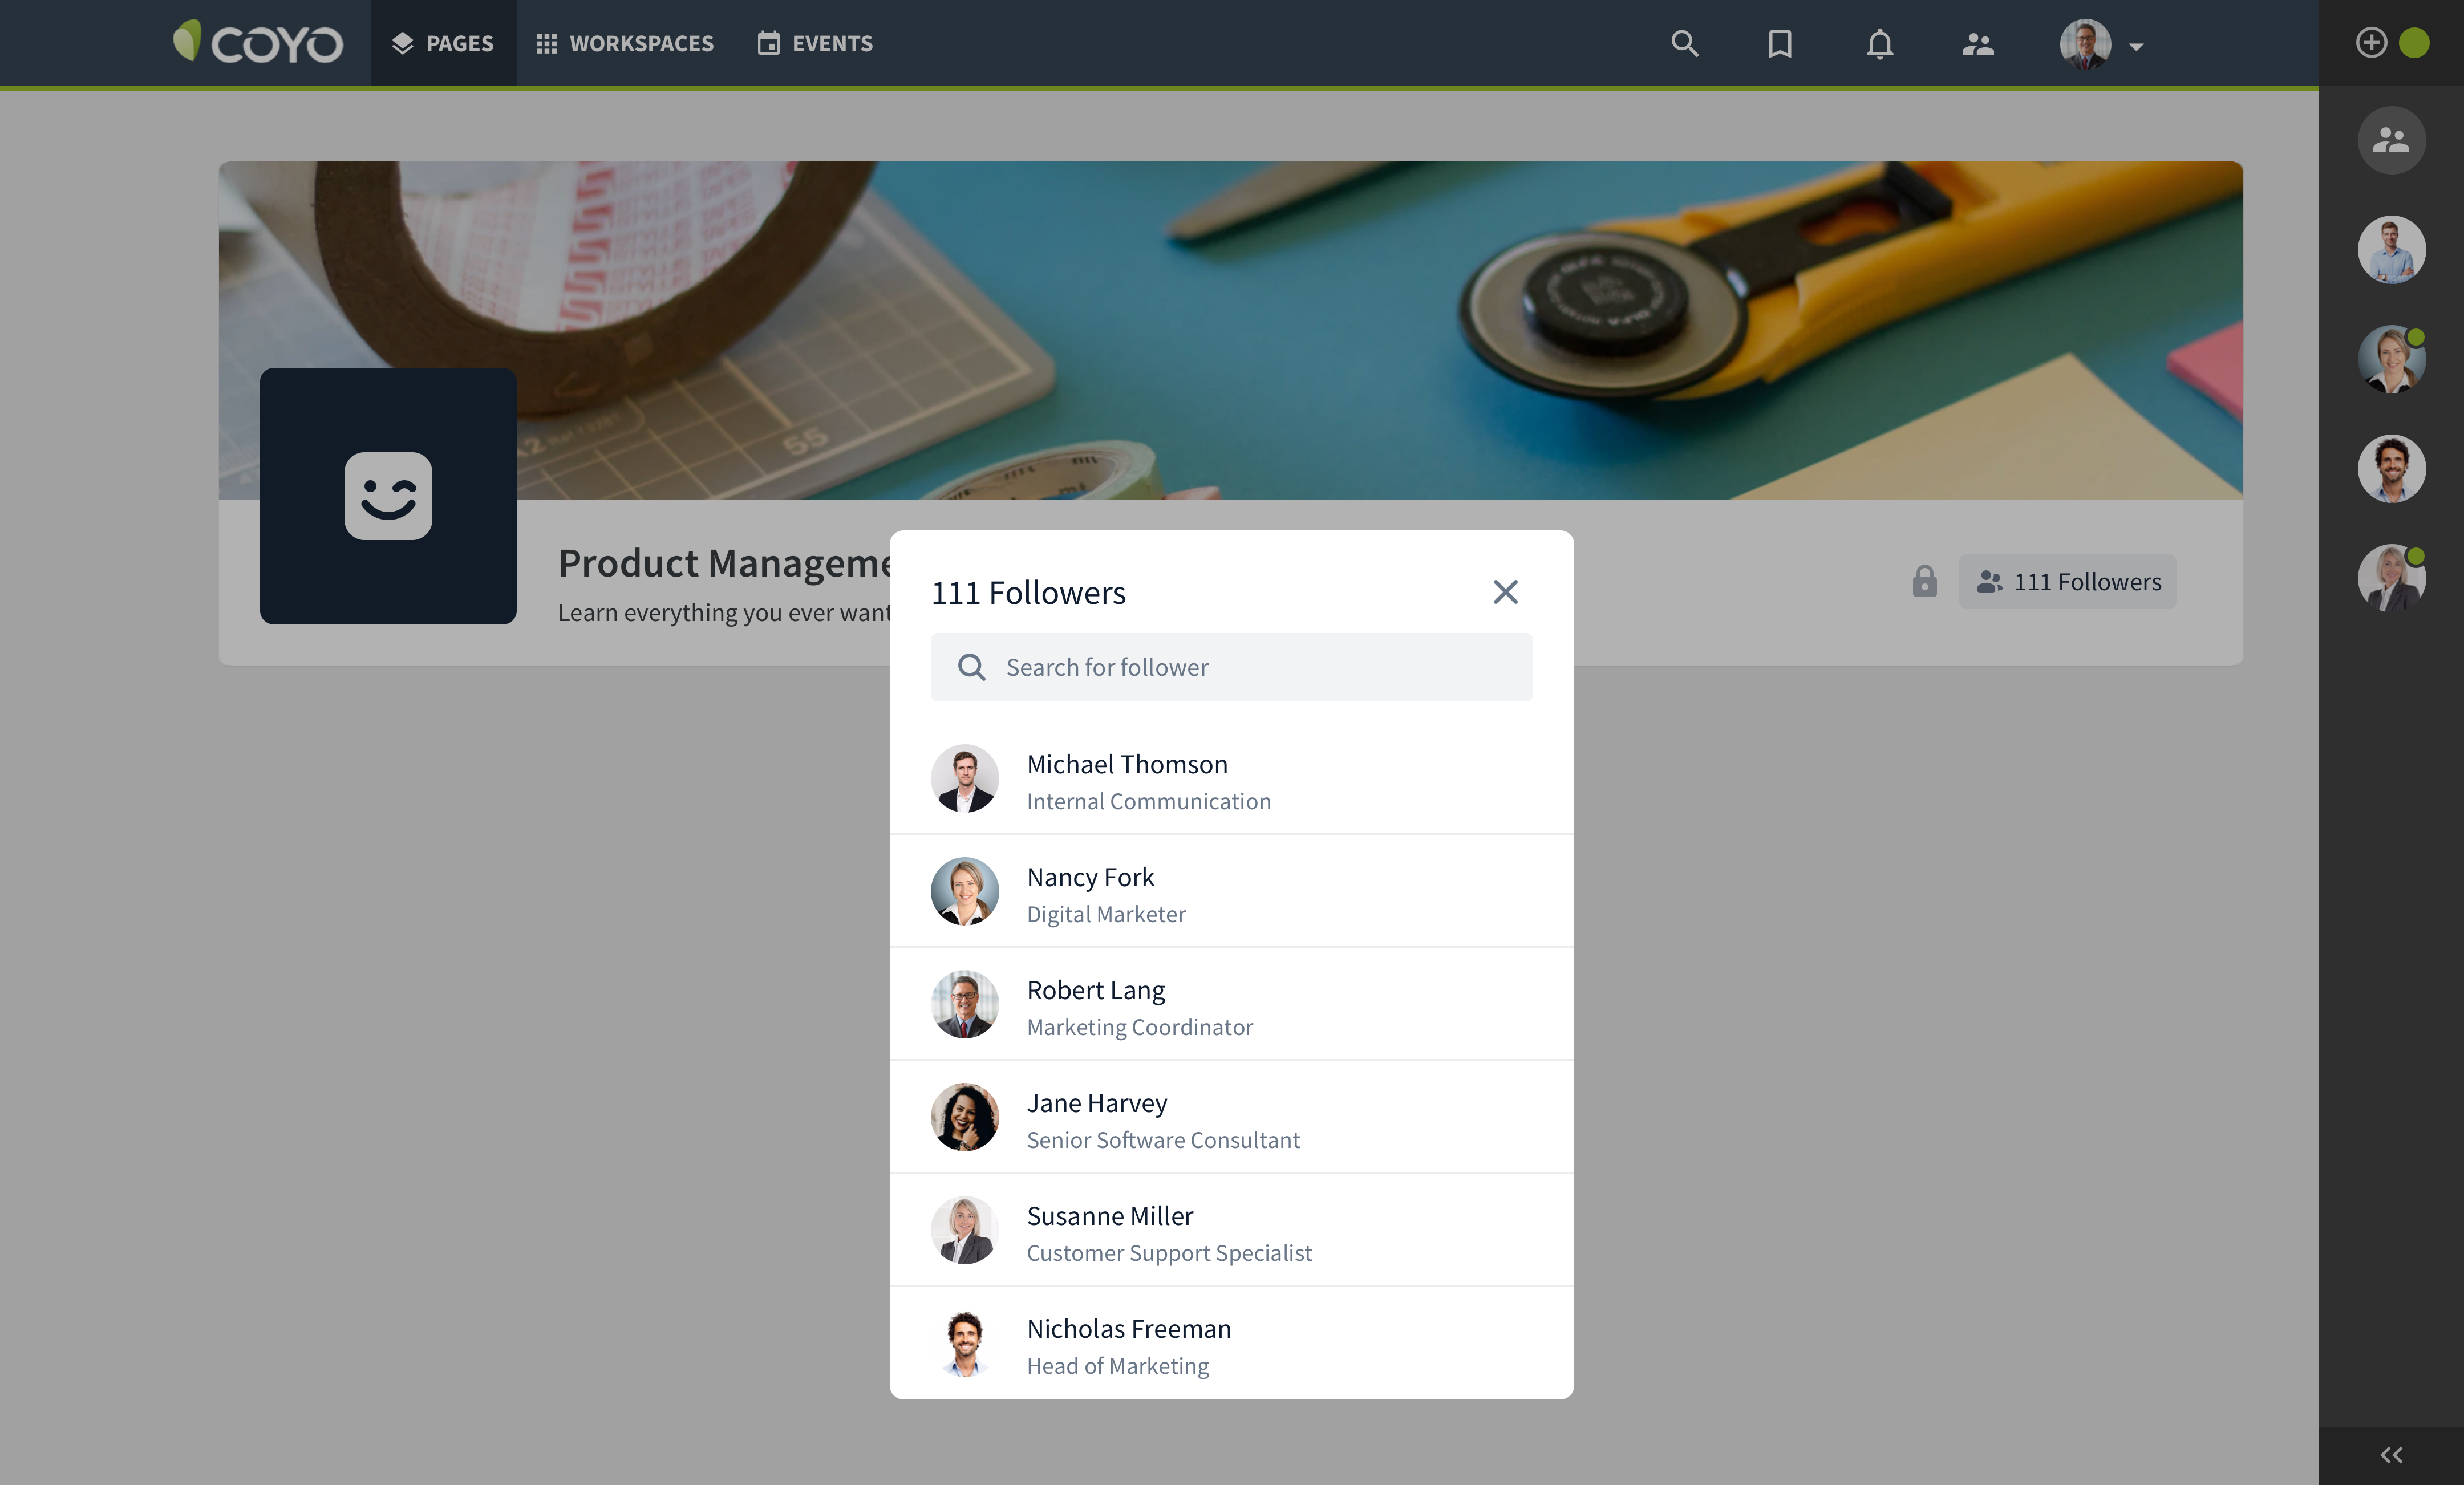Click the plus circle icon in the sidebar
This screenshot has width=2464, height=1485.
click(2371, 43)
